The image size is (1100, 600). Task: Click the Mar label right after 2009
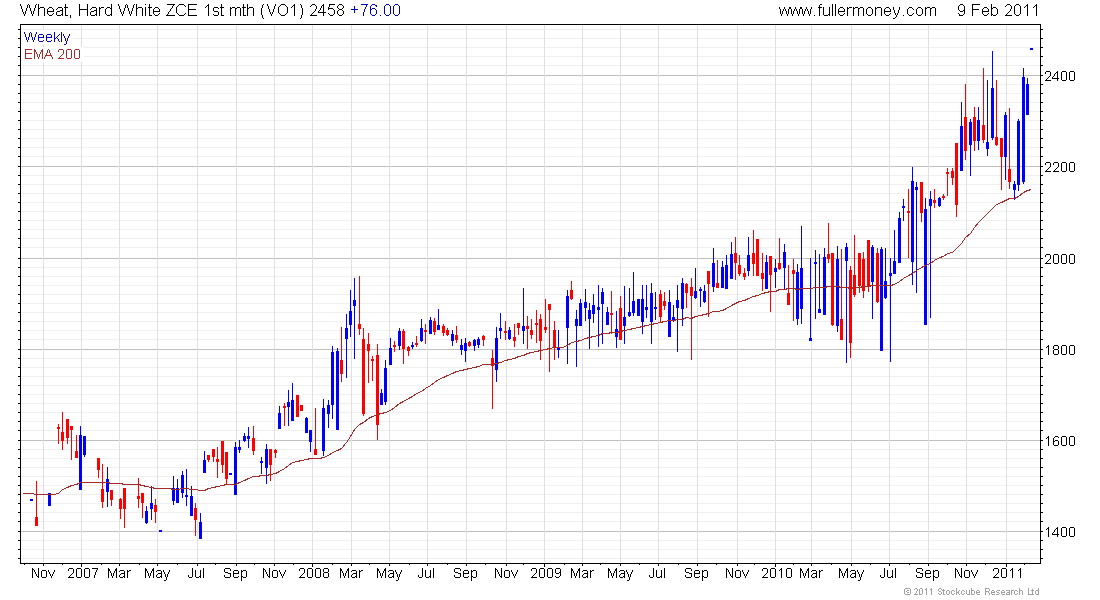582,573
